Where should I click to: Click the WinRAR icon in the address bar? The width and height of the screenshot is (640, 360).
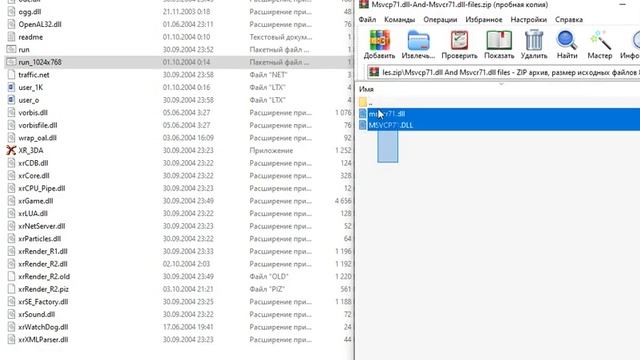(373, 72)
